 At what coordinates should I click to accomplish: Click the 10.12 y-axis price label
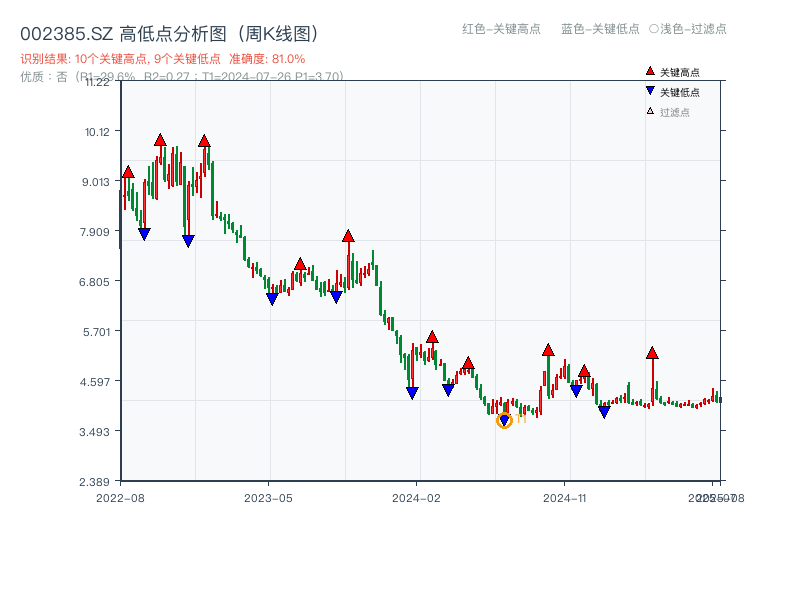[x=97, y=131]
